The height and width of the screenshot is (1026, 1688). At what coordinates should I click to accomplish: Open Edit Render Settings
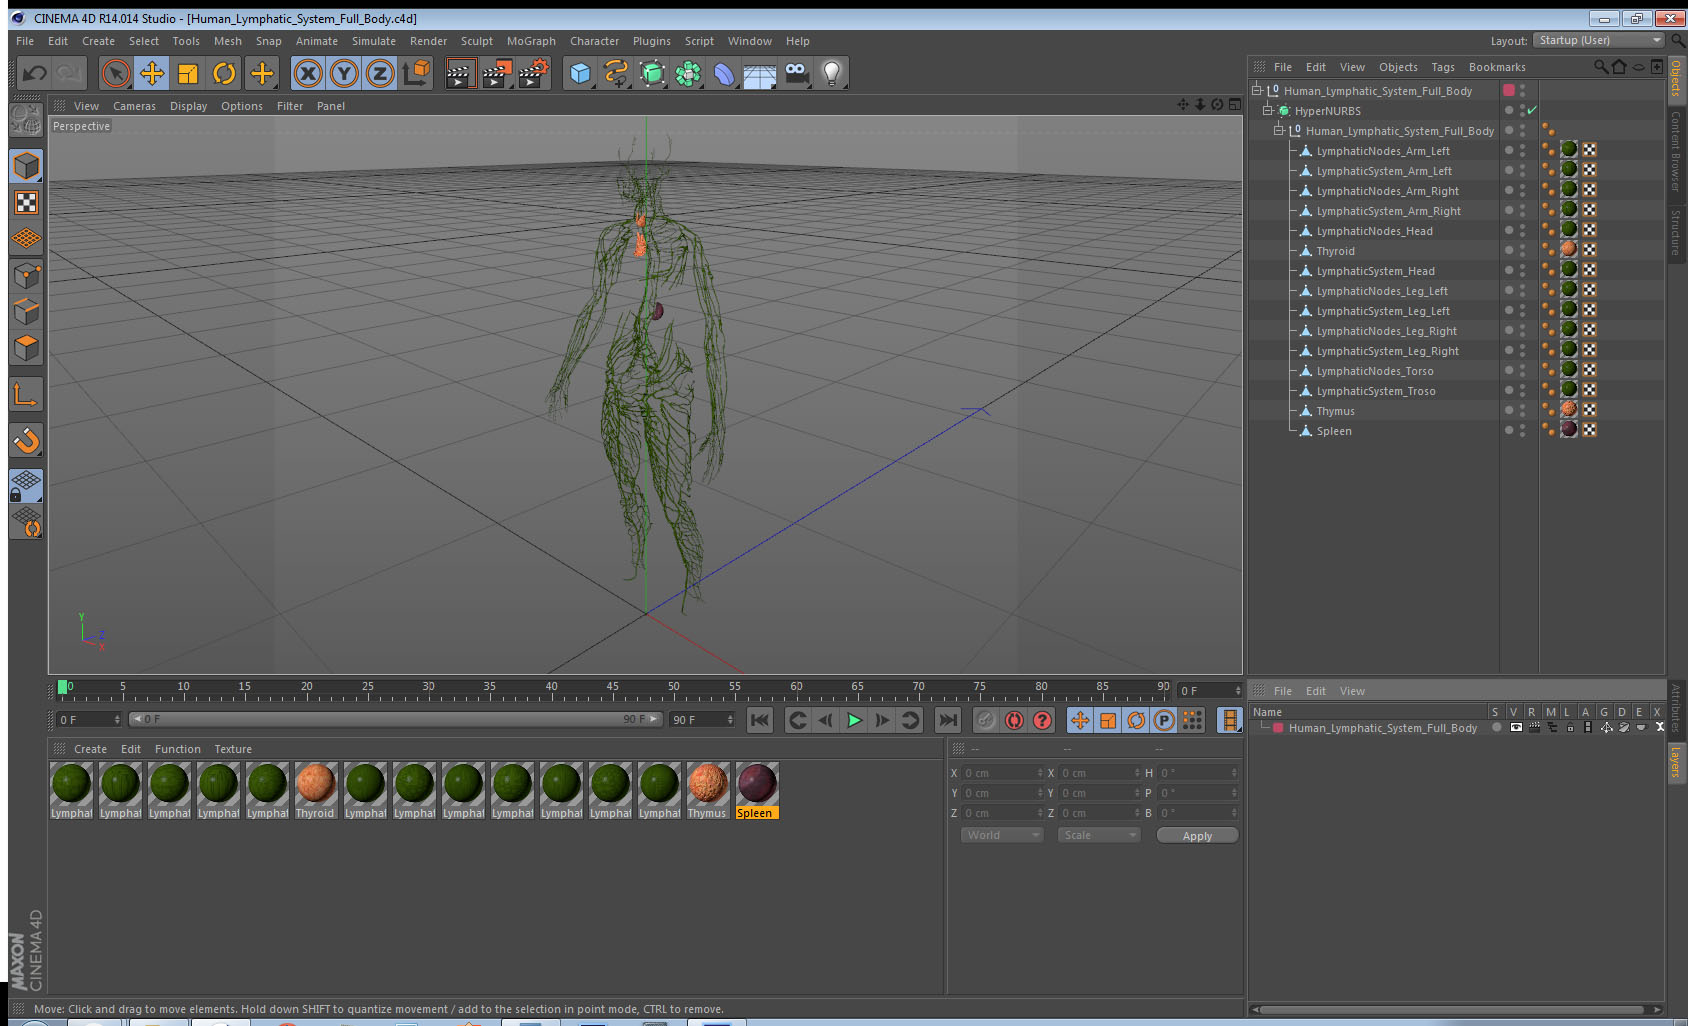coord(534,73)
